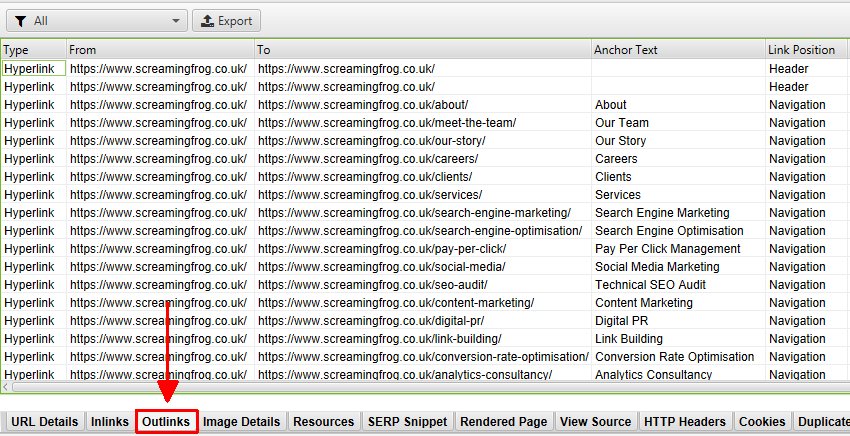The height and width of the screenshot is (436, 850).
Task: Switch to the Cookies tab
Action: tap(762, 422)
